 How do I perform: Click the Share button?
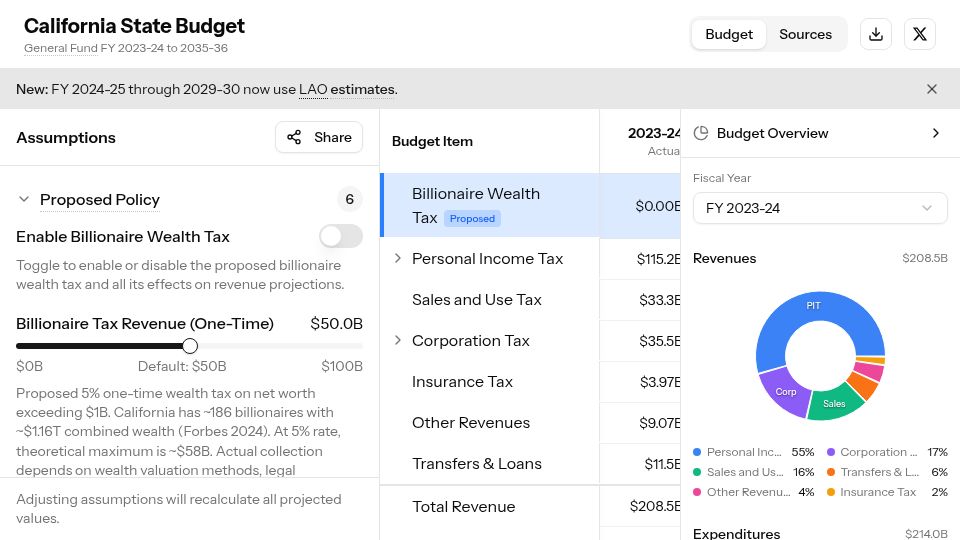point(319,137)
